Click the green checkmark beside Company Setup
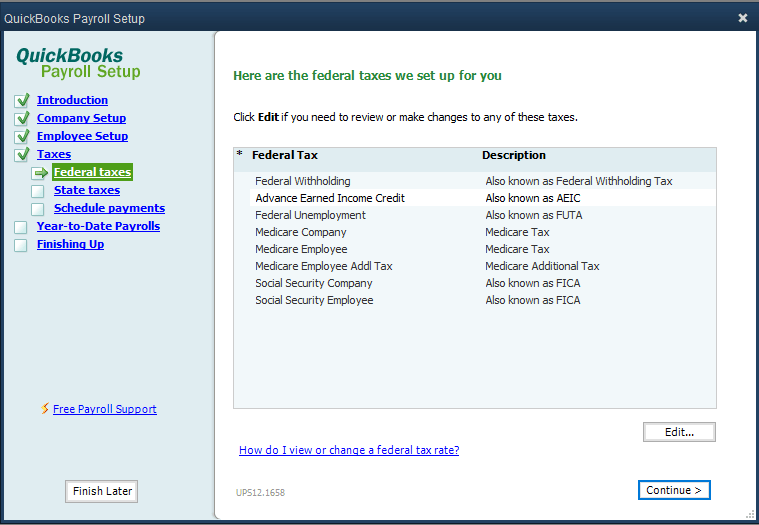 coord(22,118)
